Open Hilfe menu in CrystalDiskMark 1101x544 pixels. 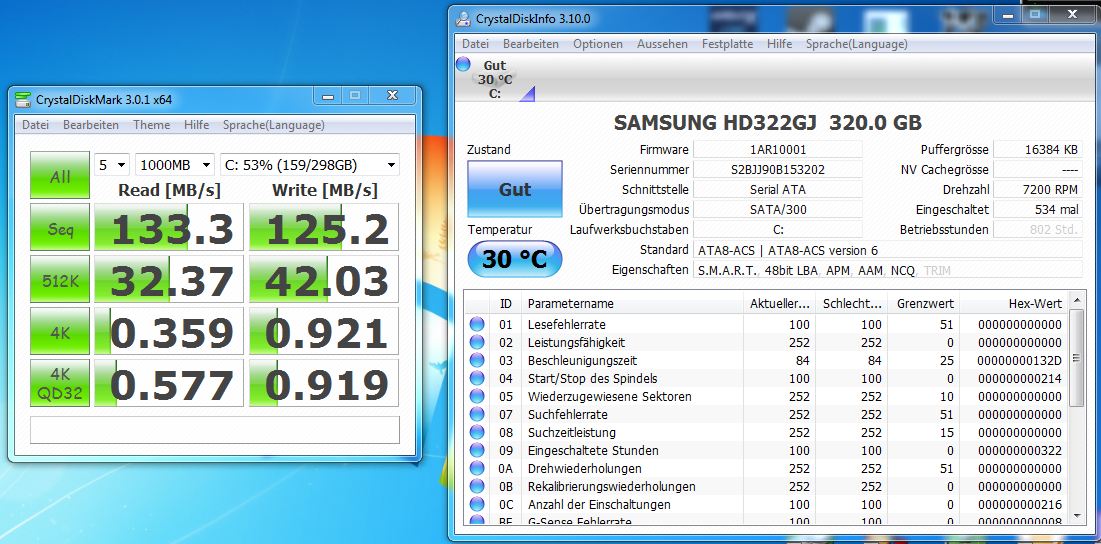pos(197,125)
